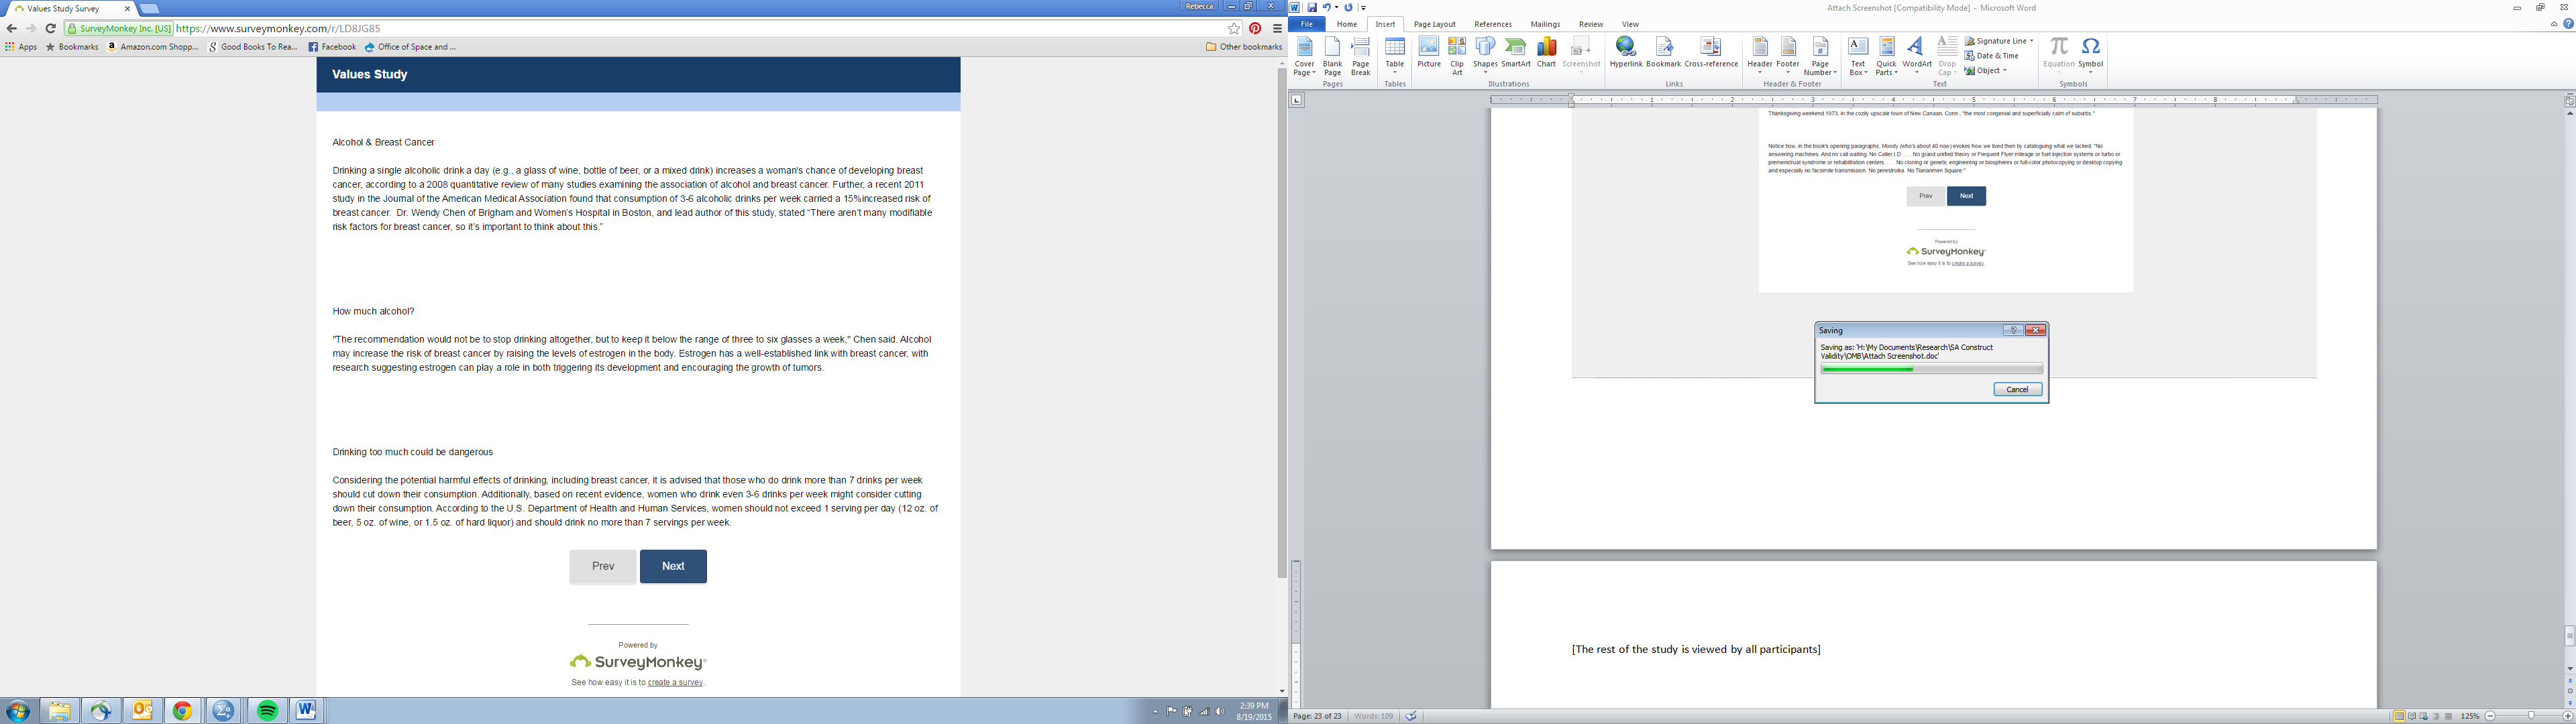
Task: Click the large Next survey button
Action: click(x=673, y=566)
